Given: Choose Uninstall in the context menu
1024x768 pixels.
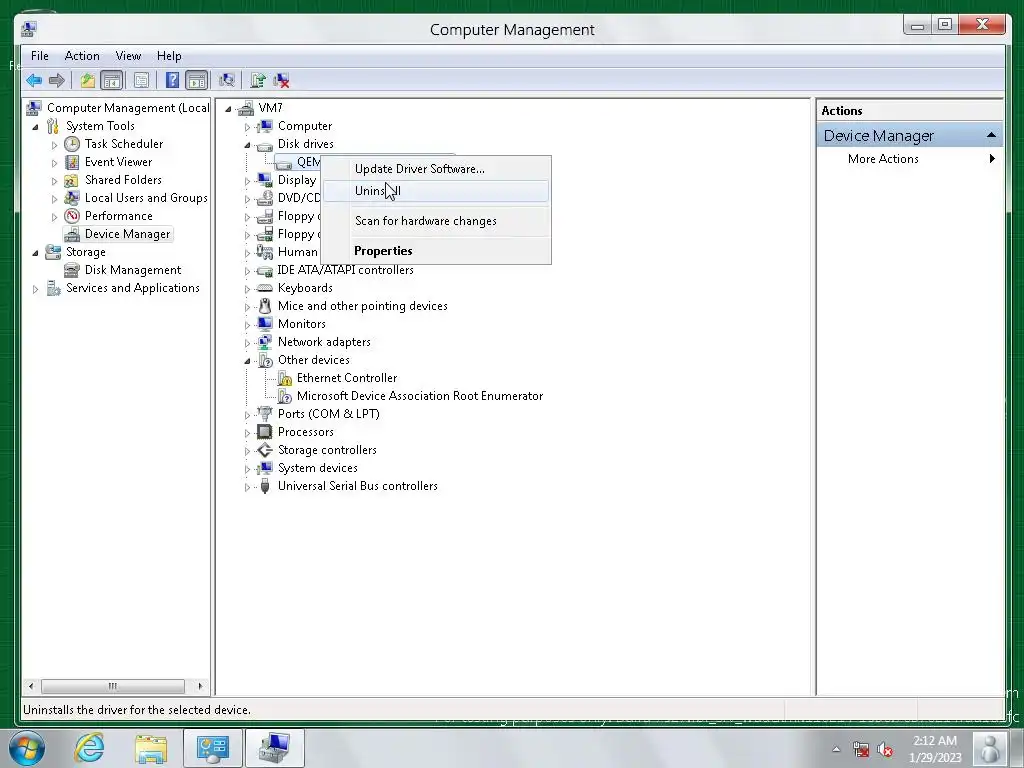Looking at the screenshot, I should coord(436,191).
